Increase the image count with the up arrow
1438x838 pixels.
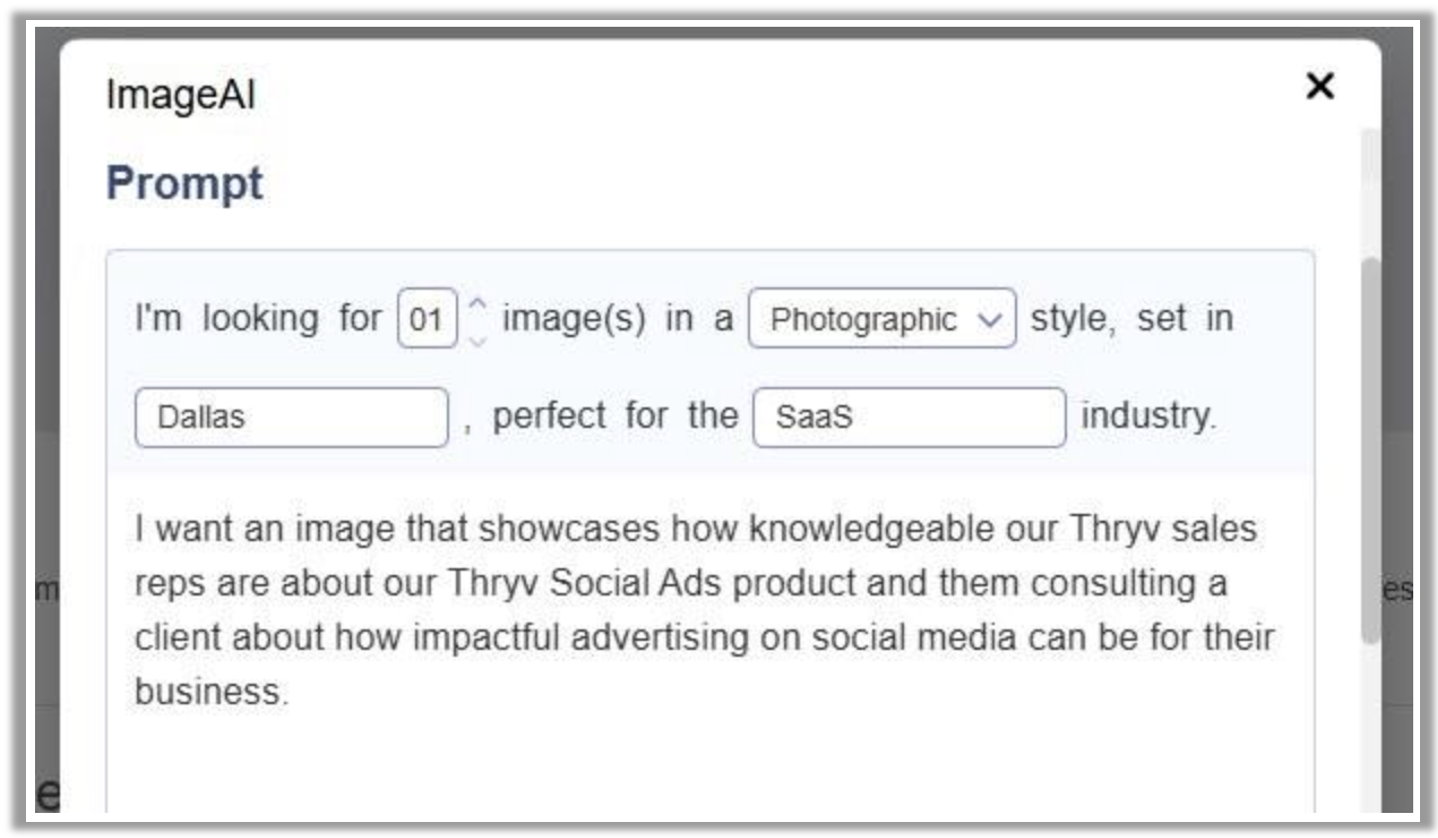click(x=478, y=303)
